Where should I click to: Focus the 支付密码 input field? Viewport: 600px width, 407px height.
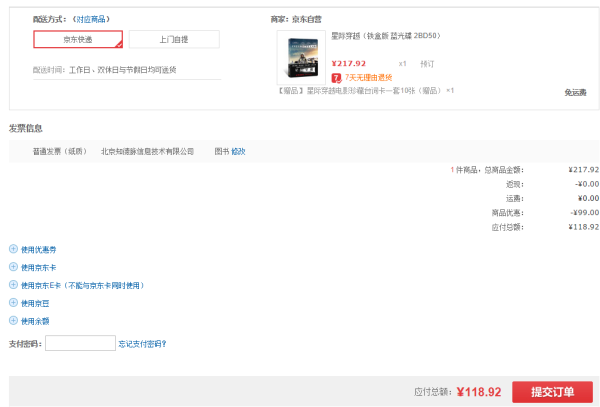(80, 343)
